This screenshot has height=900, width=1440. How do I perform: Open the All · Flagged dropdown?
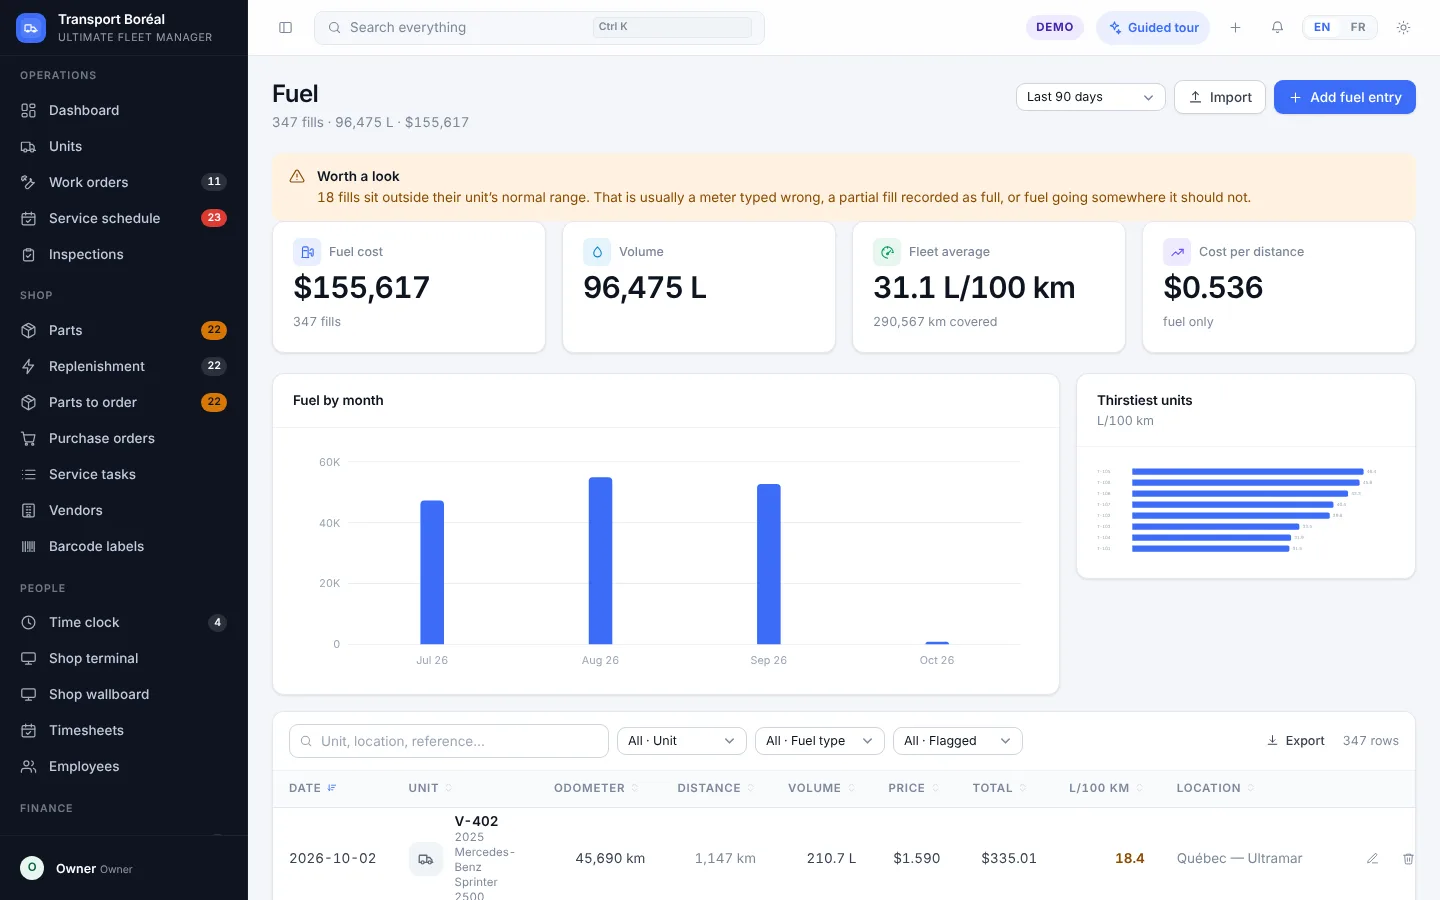pos(958,741)
